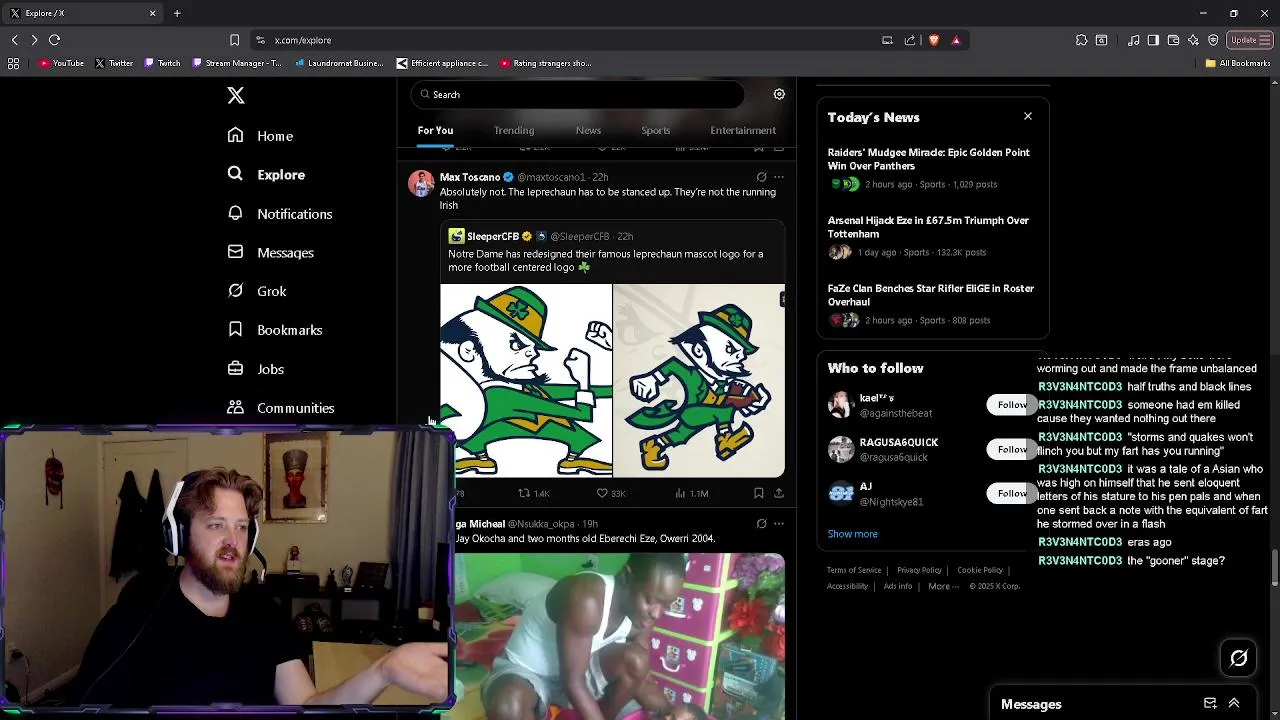Open Notifications from the sidebar
The image size is (1280, 720).
pyautogui.click(x=279, y=214)
